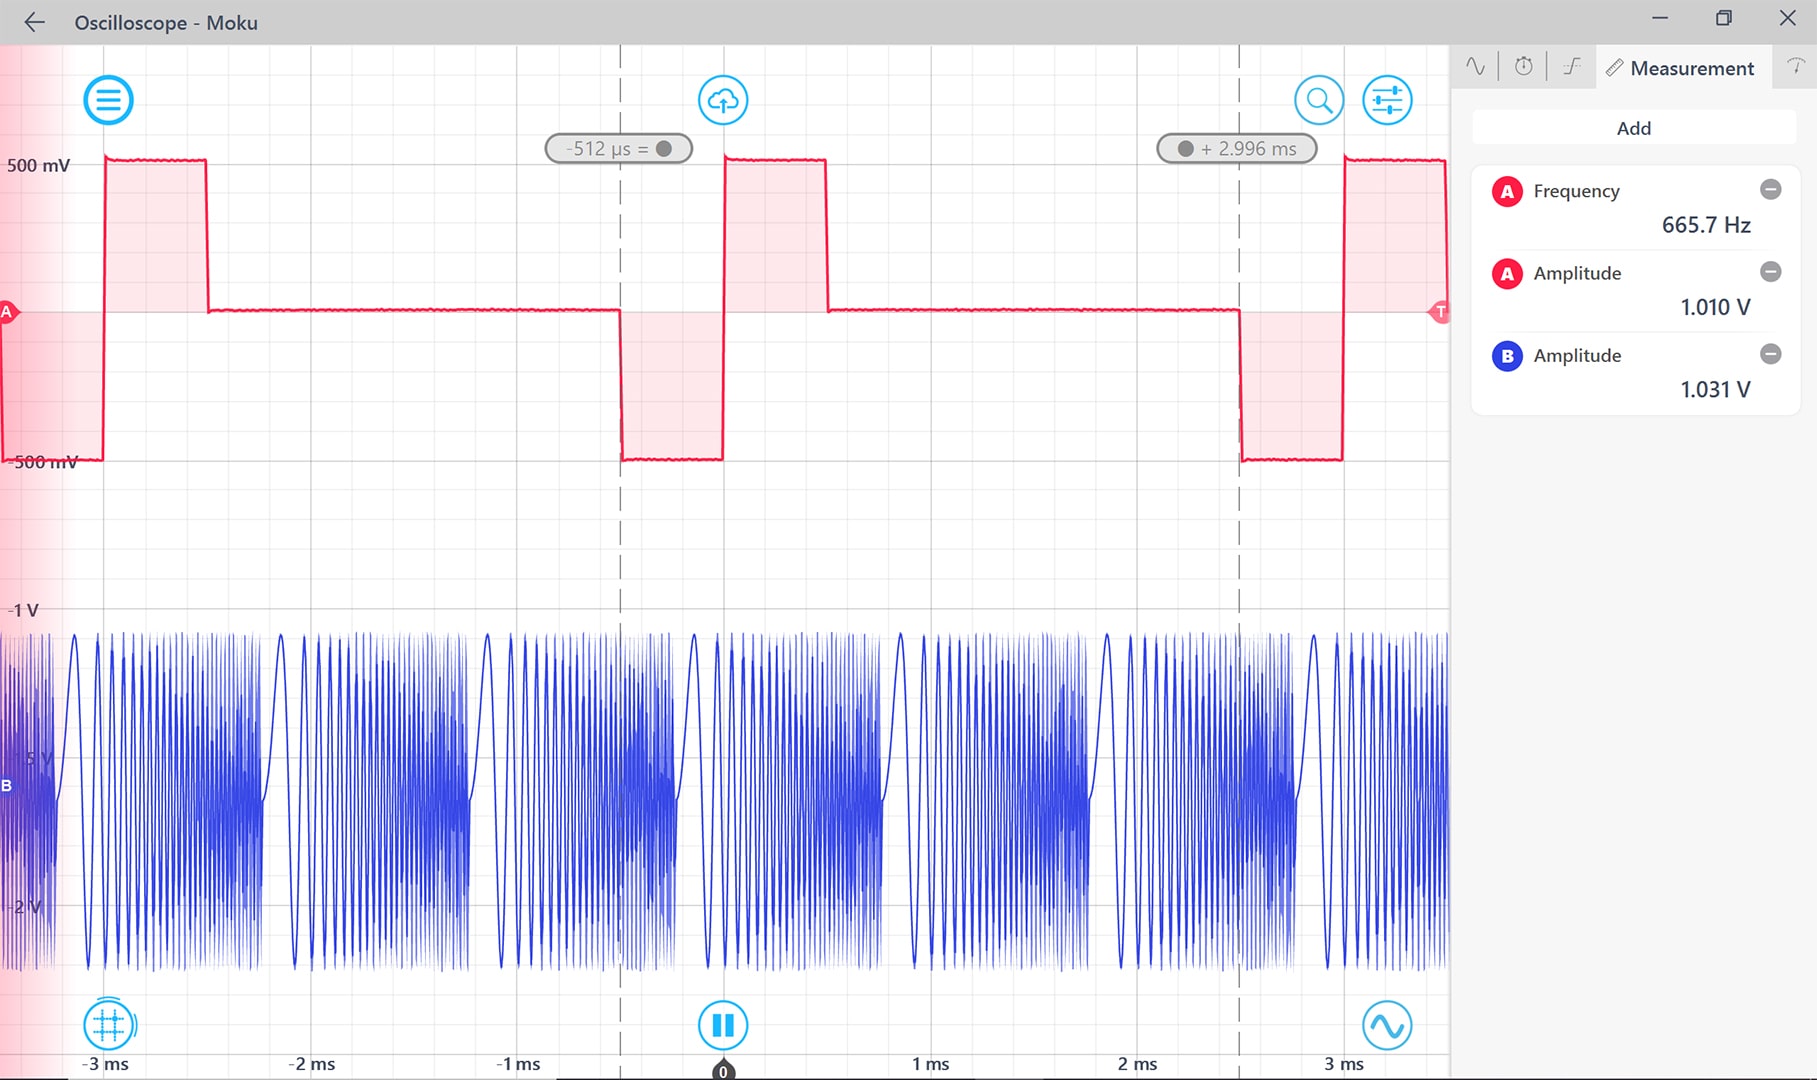Screen dimensions: 1817x1080
Task: Click the cloud upload share icon
Action: coord(722,100)
